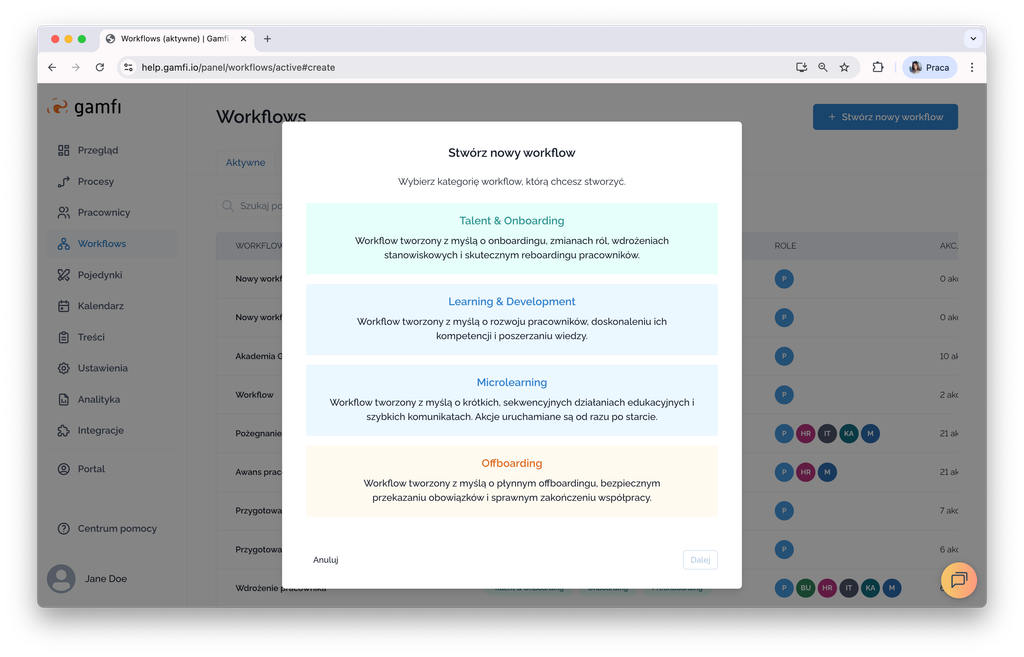Expand the Chrome tab search dropdown
The image size is (1024, 657).
click(972, 39)
